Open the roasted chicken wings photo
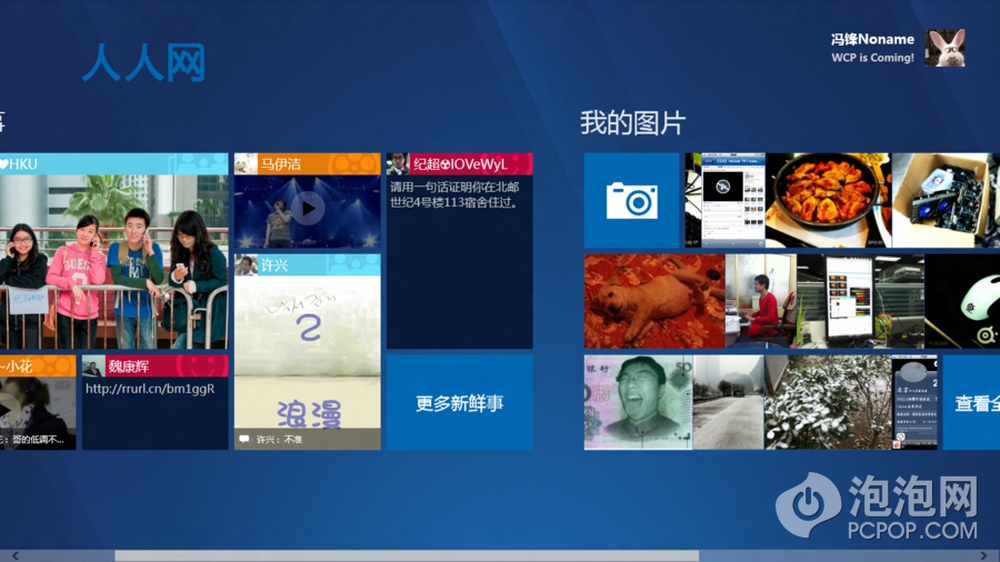Image resolution: width=1000 pixels, height=562 pixels. tap(828, 200)
